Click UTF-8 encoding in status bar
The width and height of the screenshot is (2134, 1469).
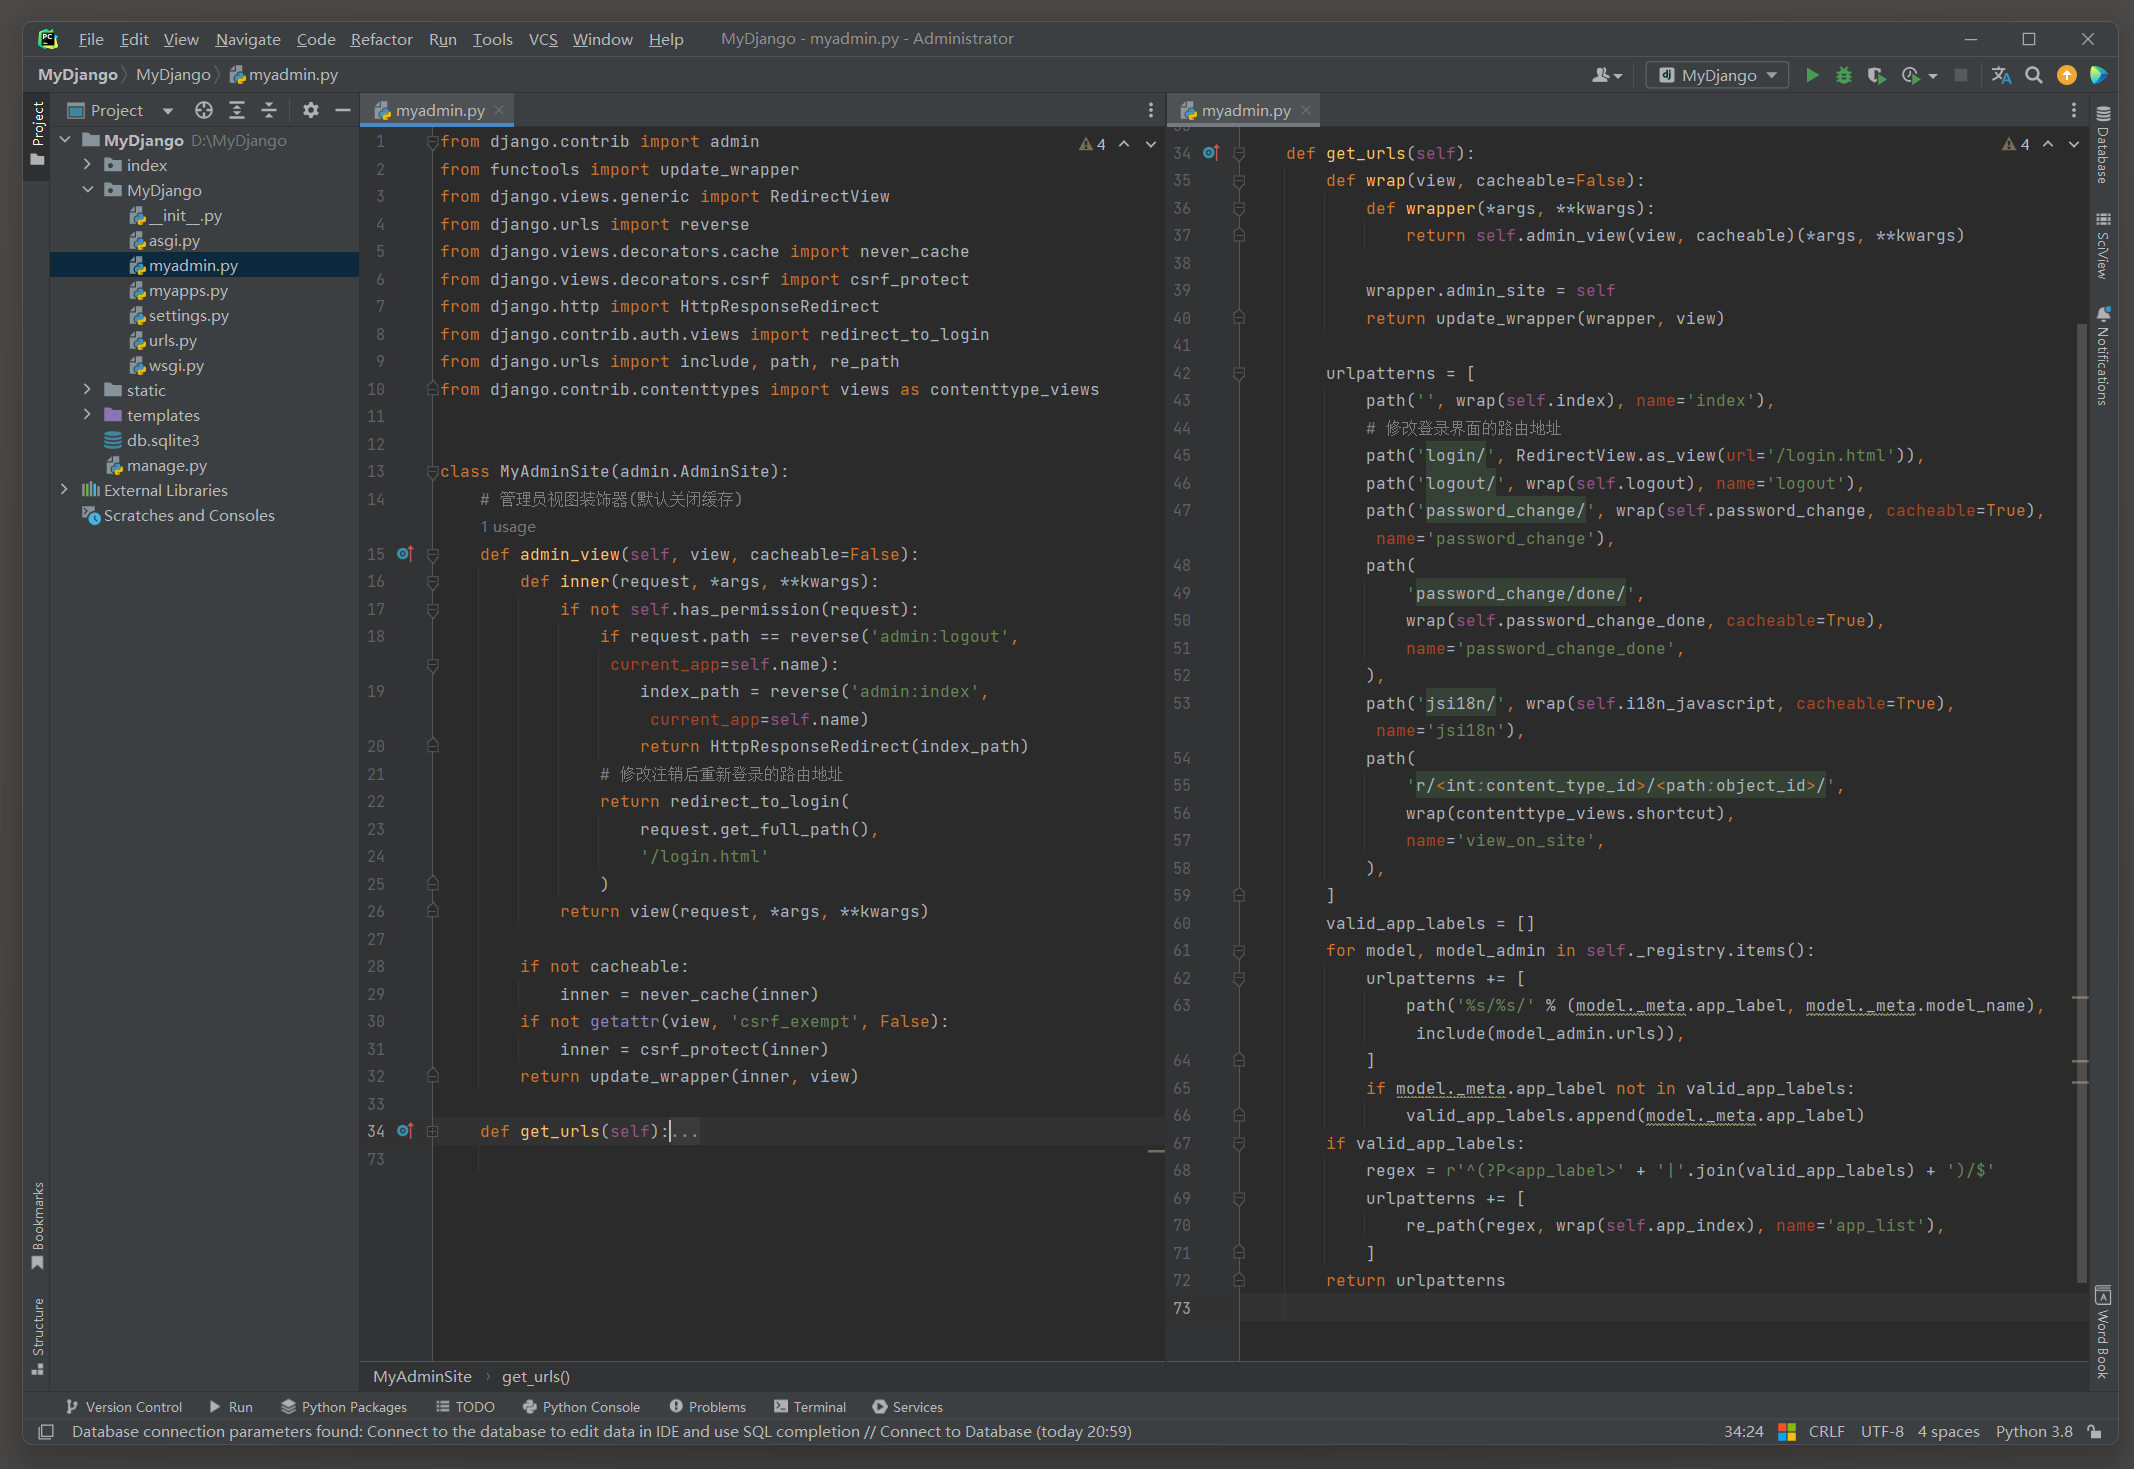(1881, 1432)
